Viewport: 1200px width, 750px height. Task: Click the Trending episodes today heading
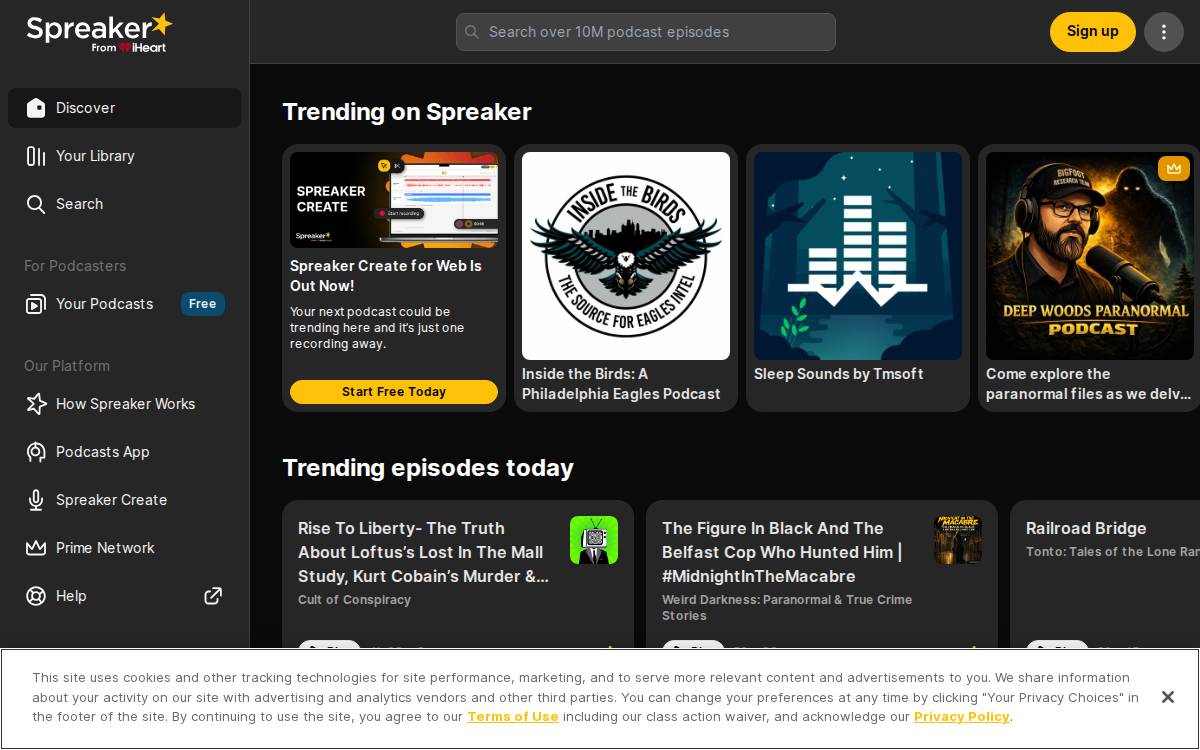click(x=428, y=468)
